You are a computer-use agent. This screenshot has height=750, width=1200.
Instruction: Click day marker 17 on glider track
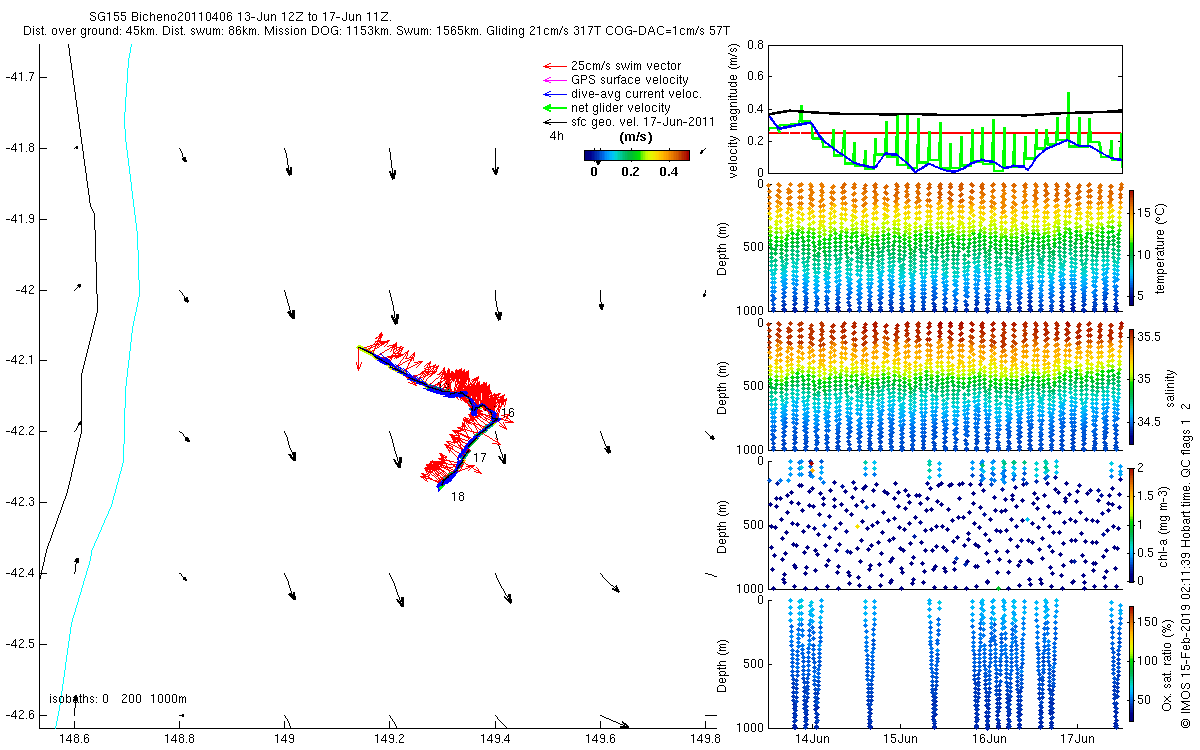tap(479, 458)
